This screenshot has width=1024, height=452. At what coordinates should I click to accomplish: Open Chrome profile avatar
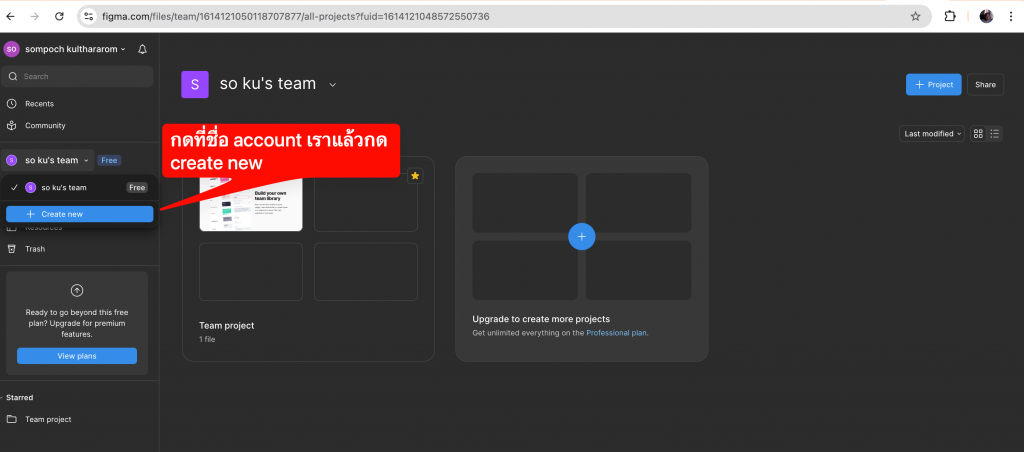tap(986, 16)
